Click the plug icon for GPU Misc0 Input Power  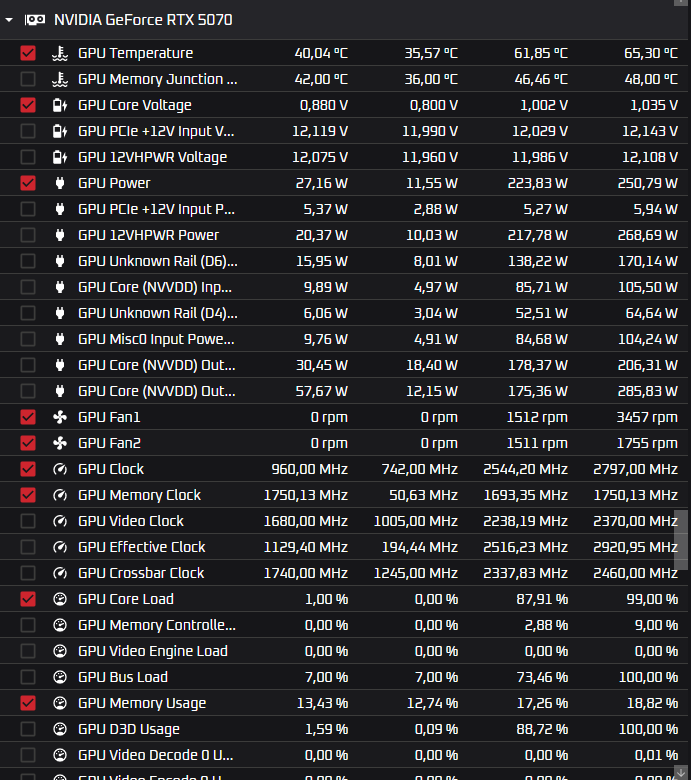click(x=60, y=339)
